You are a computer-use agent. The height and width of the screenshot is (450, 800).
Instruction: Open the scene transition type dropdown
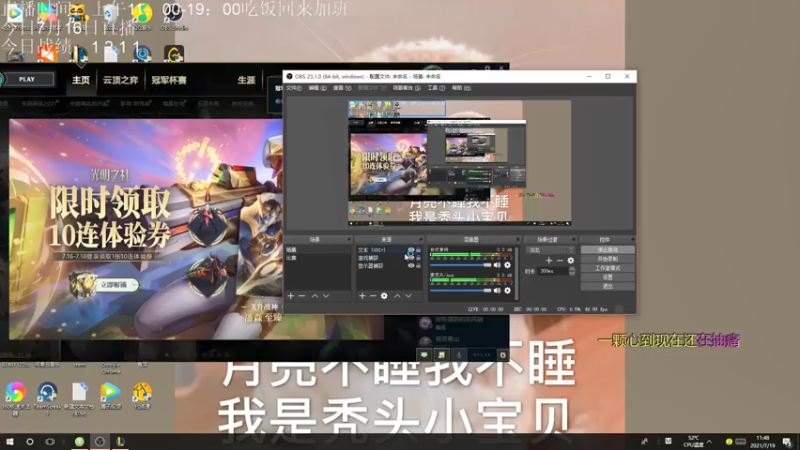pyautogui.click(x=550, y=250)
